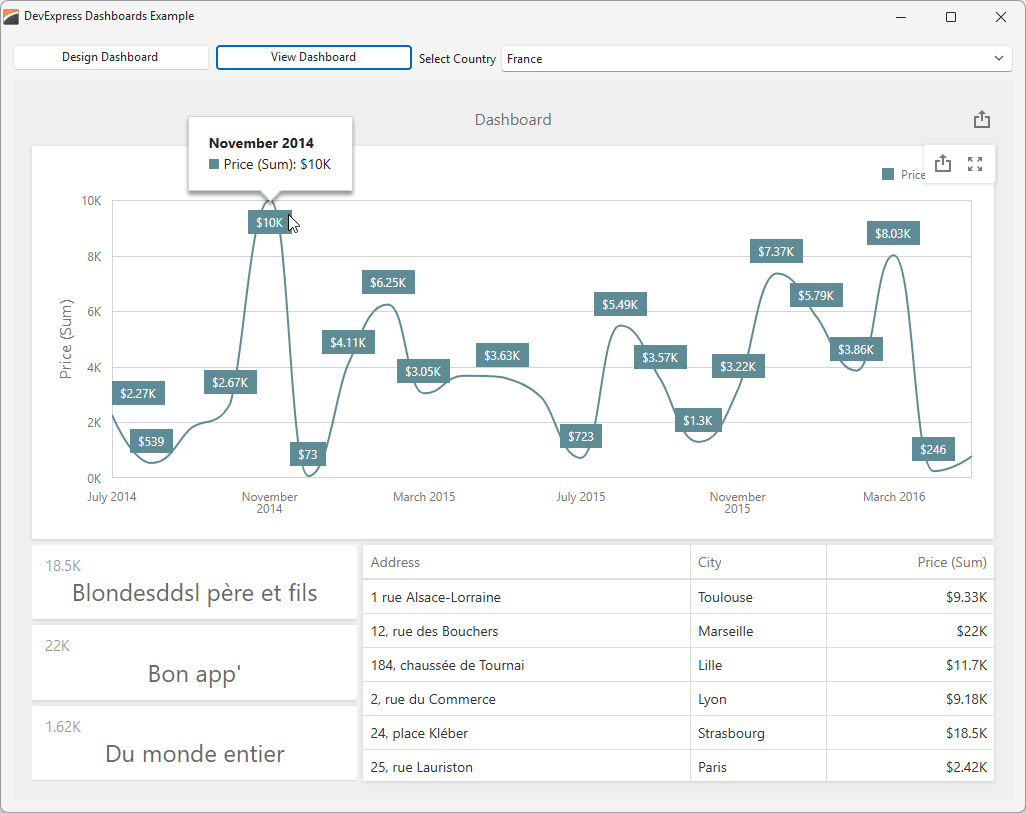Click the dashboard export icon top right

click(x=981, y=119)
